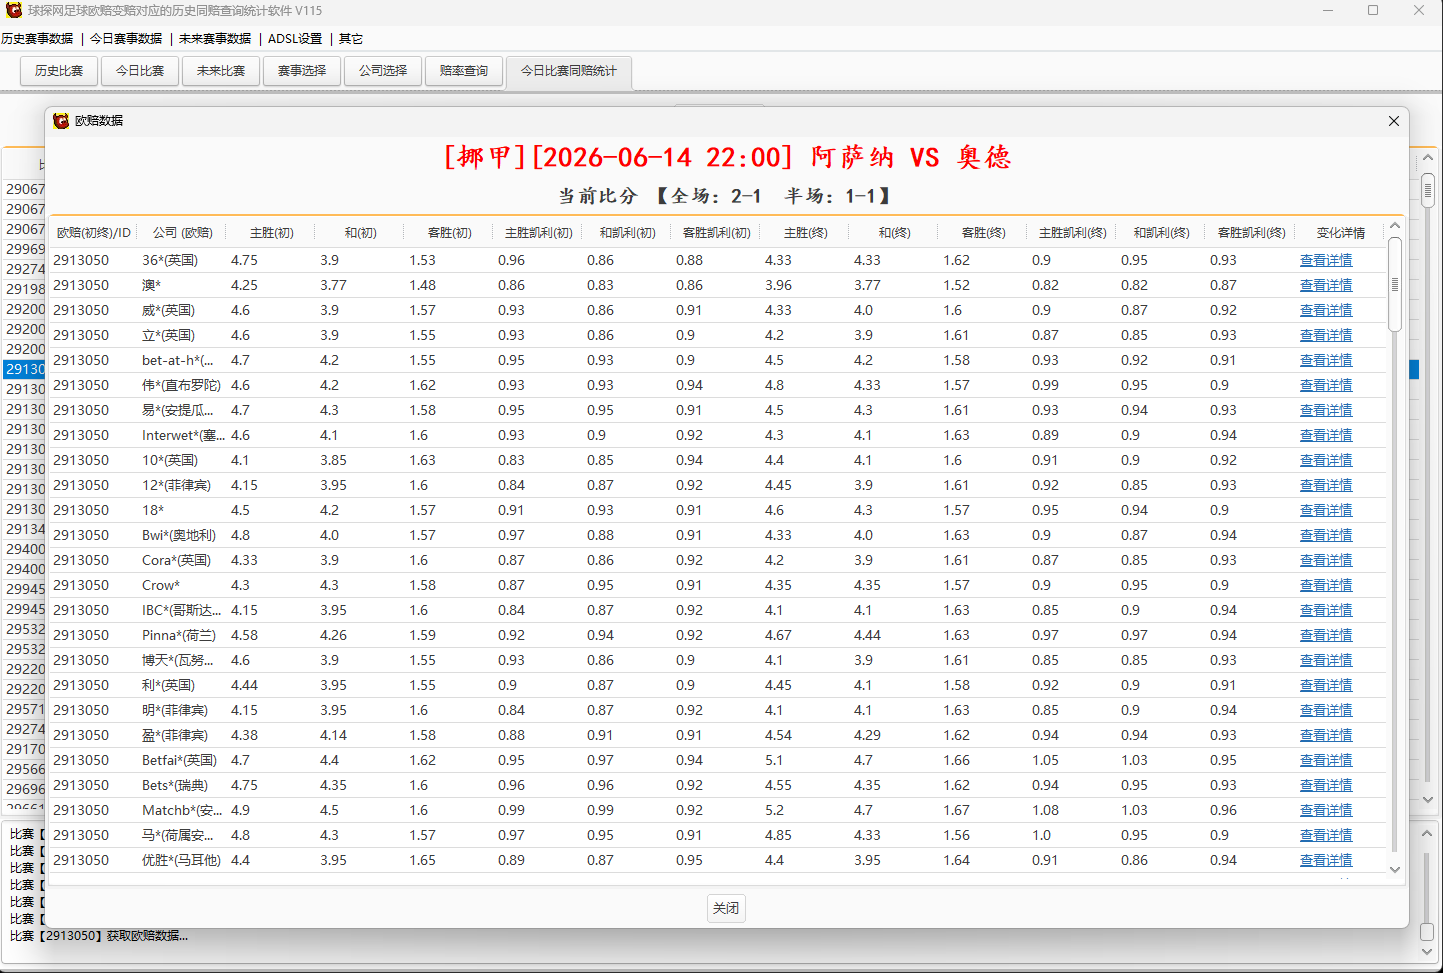This screenshot has height=973, width=1443.
Task: Open 查看详情 for bet-at-h* row
Action: click(x=1326, y=360)
